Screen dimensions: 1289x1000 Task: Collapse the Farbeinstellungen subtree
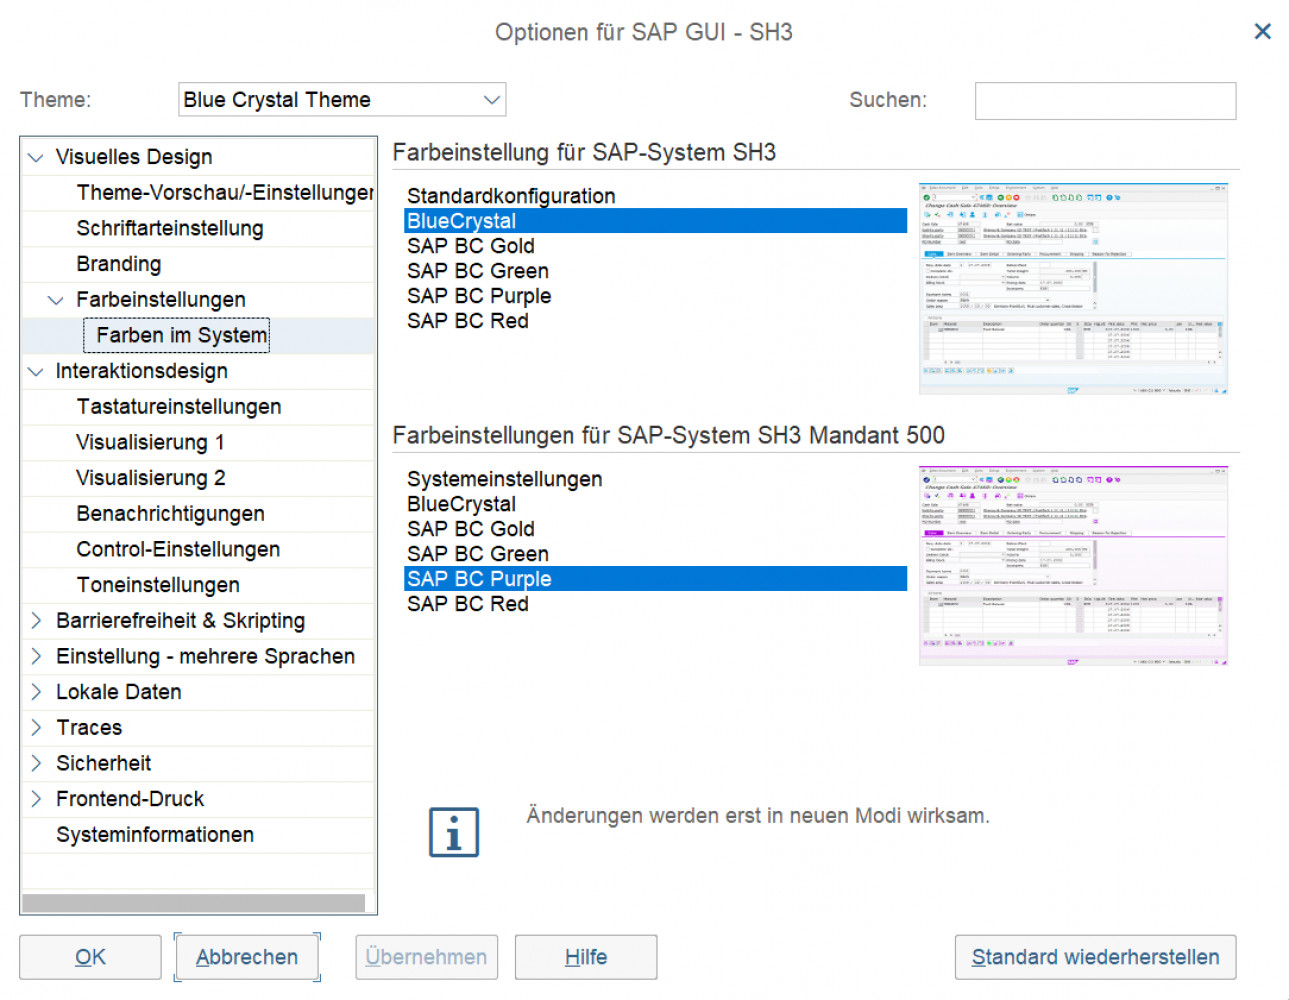[56, 300]
